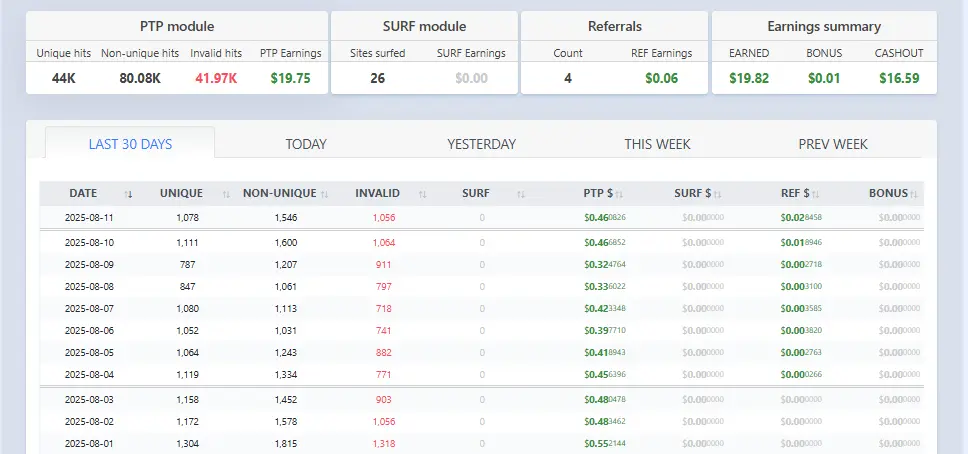Click the $0.01 BONUS summary value
This screenshot has width=968, height=454.
[824, 78]
